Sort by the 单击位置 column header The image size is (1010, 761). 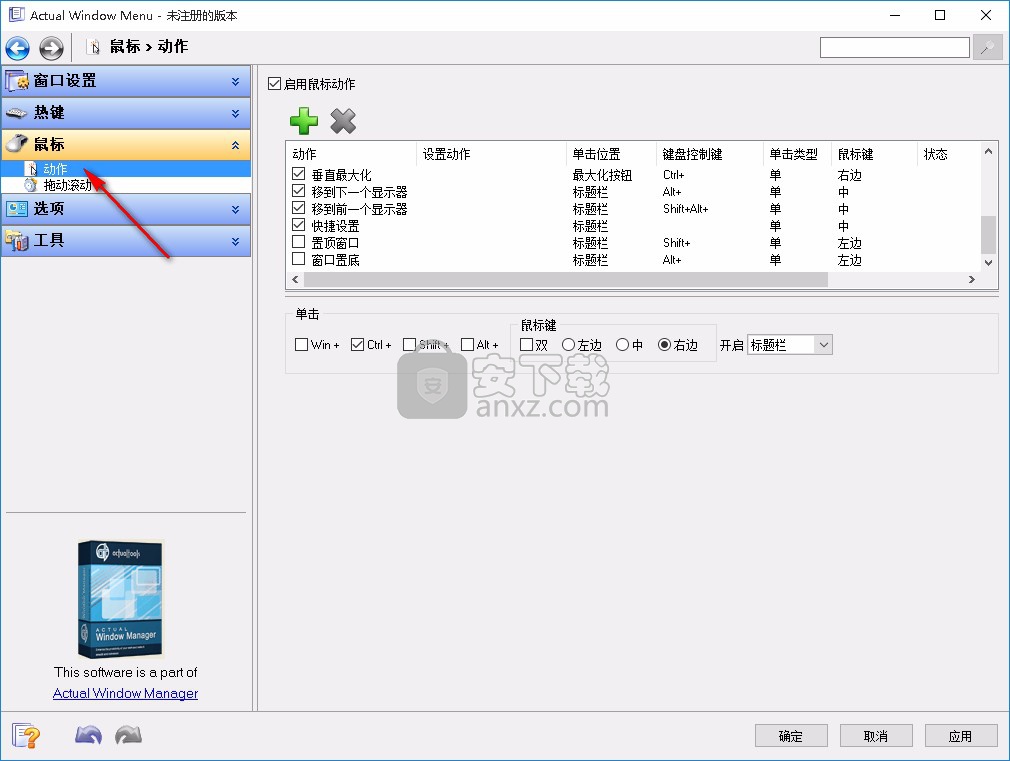coord(611,154)
